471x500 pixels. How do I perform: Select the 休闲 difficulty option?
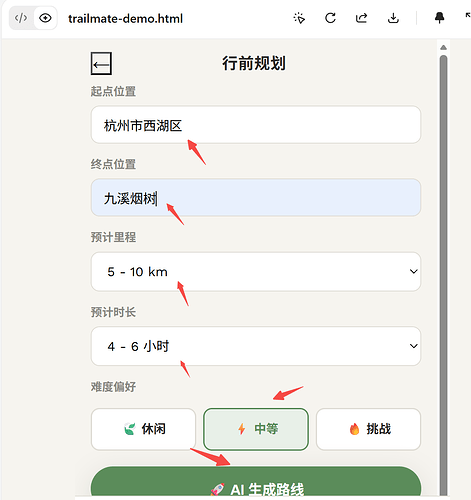143,429
